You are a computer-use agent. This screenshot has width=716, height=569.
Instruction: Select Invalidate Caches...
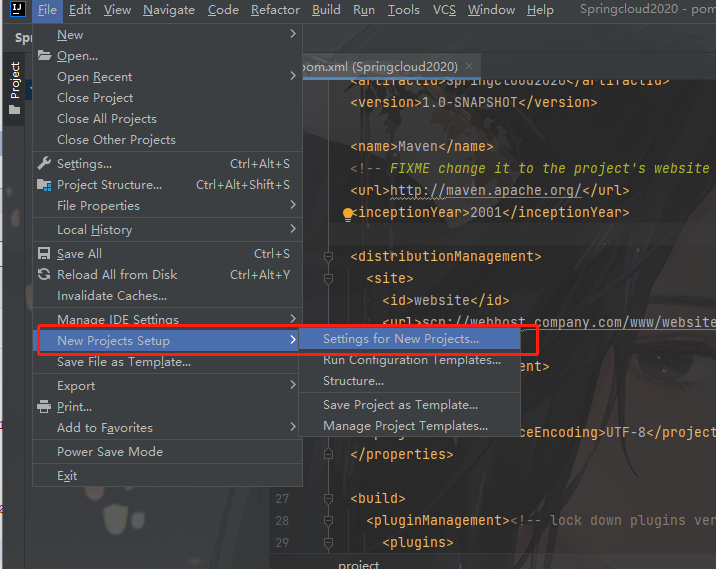pyautogui.click(x=168, y=296)
